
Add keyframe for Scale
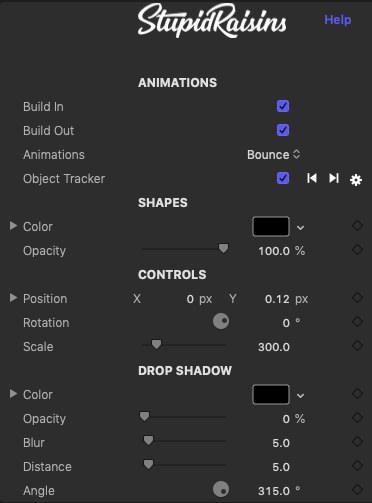(357, 346)
